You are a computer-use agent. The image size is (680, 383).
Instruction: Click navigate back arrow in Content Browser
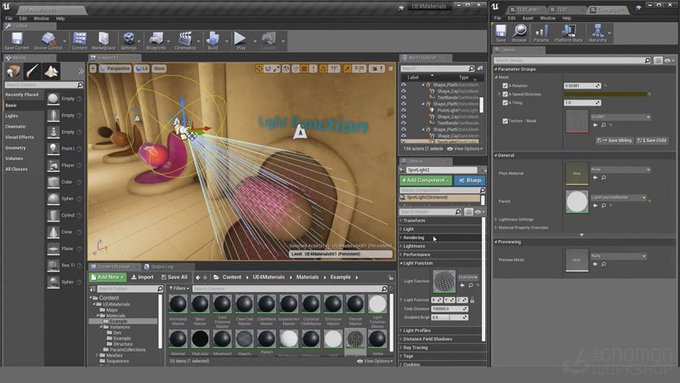pyautogui.click(x=198, y=277)
